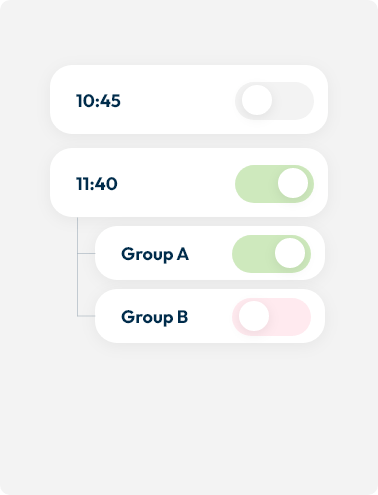Click the tree branch line leading to Group B
The width and height of the screenshot is (378, 495).
point(86,316)
